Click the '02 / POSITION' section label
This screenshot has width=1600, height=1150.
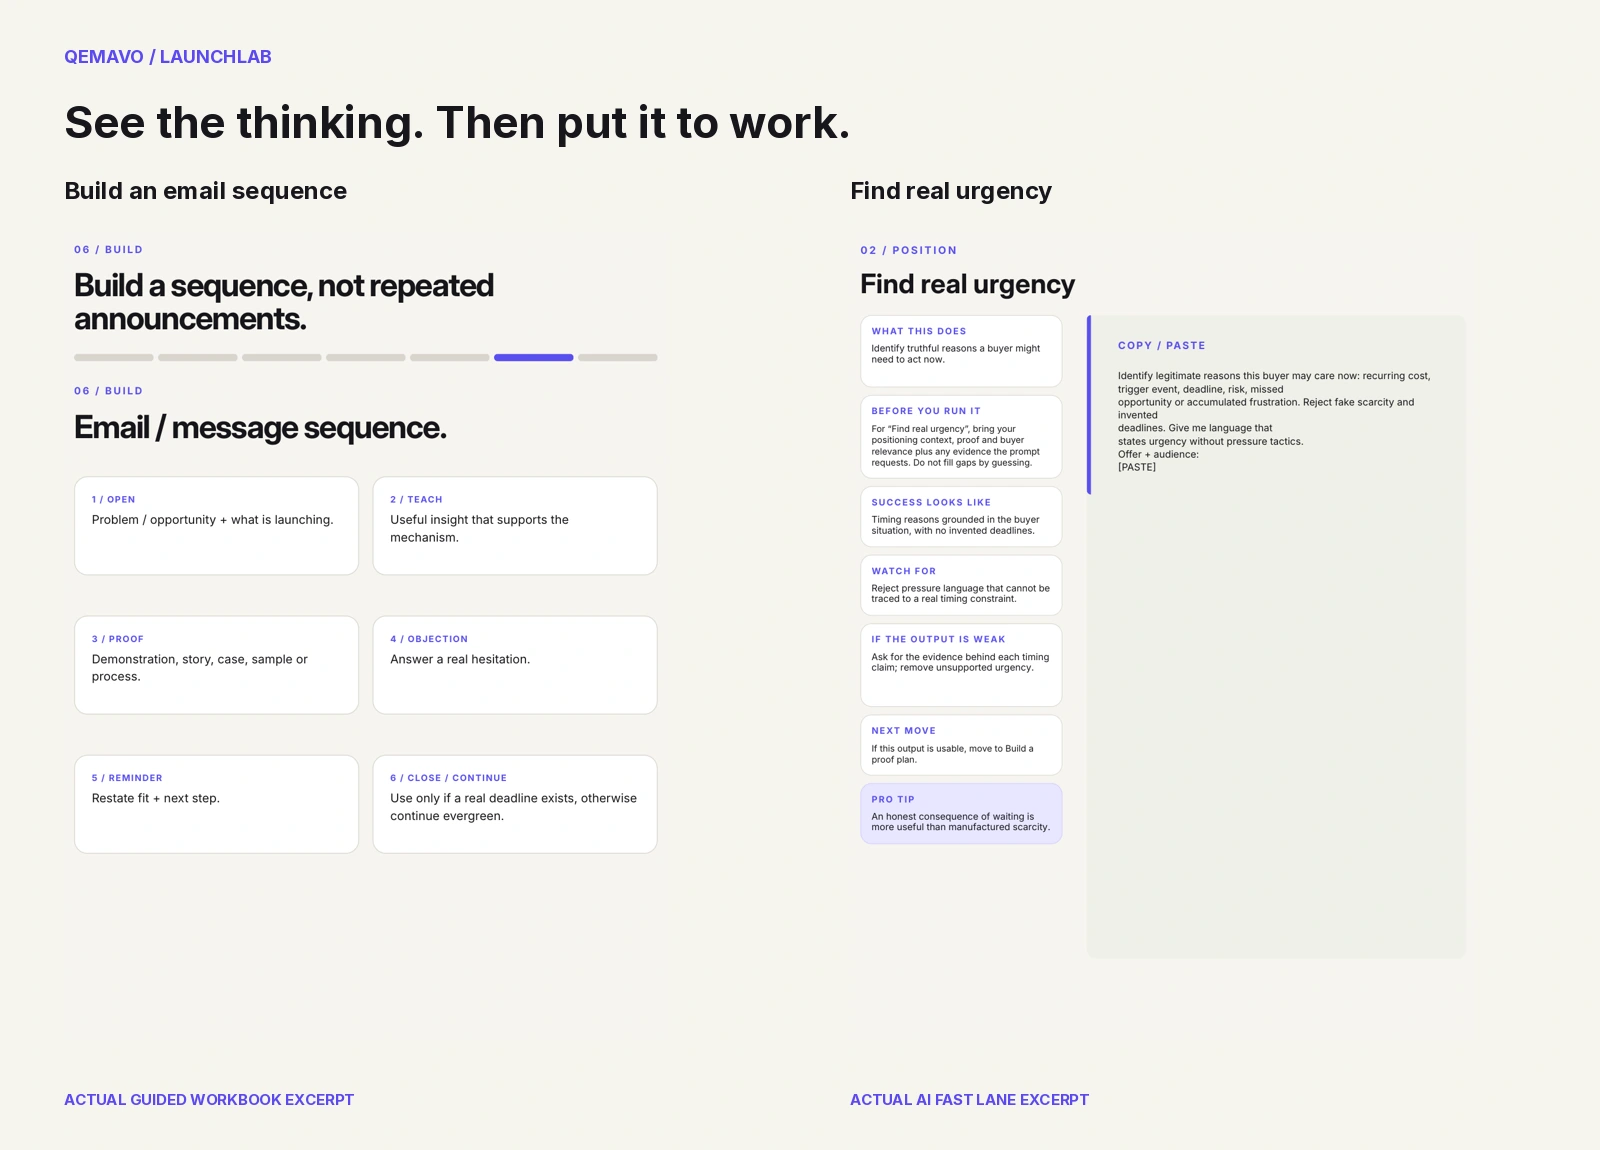tap(908, 250)
